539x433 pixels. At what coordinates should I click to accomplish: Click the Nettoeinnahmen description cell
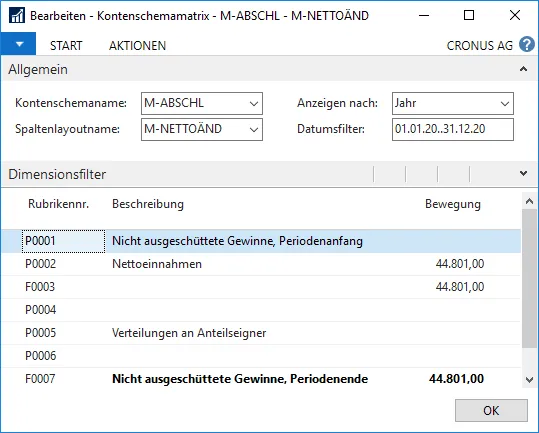(x=157, y=264)
